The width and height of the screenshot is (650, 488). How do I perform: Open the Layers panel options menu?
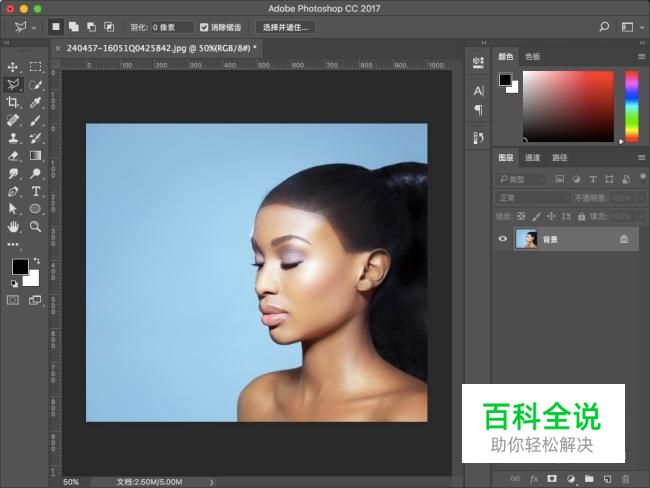[641, 158]
